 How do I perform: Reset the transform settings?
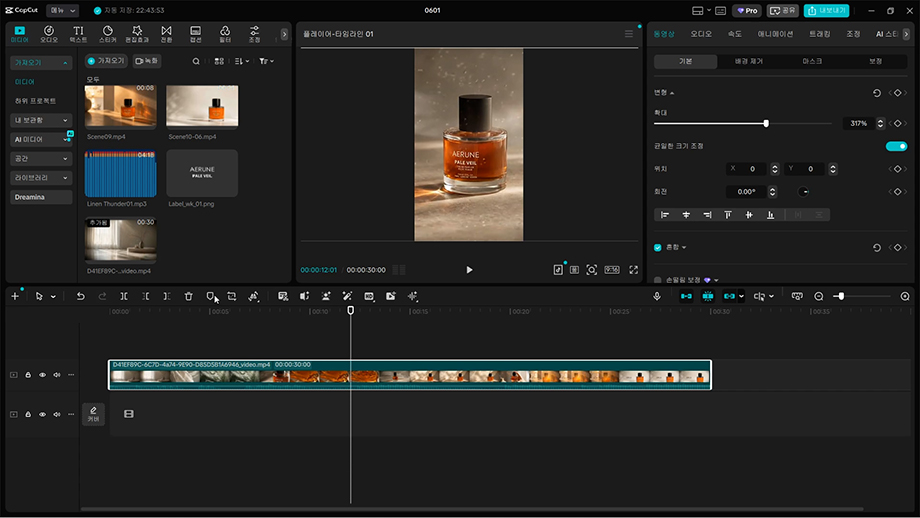[x=877, y=93]
